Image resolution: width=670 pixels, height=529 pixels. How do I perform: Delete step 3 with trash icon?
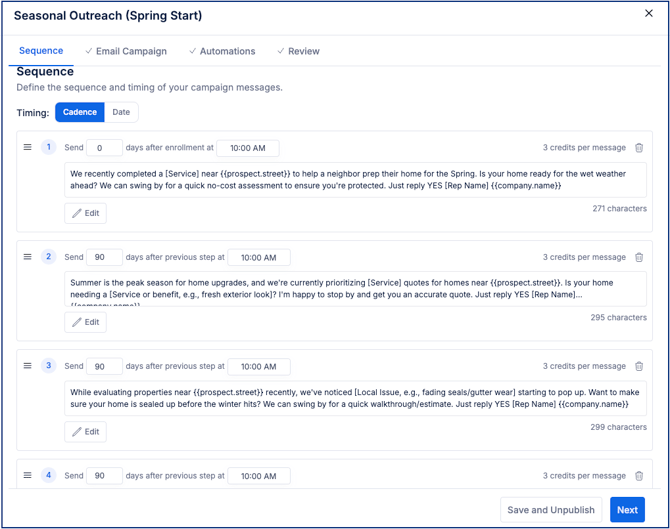pos(639,366)
